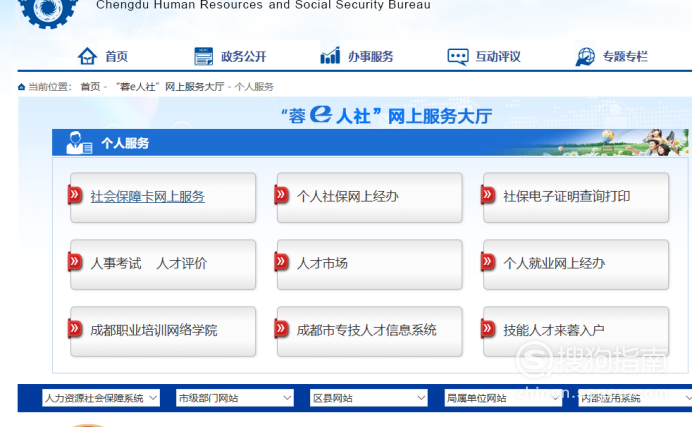Click red arrow icon beside 技能人才来蓉入户
692x427 pixels.
[x=488, y=329]
